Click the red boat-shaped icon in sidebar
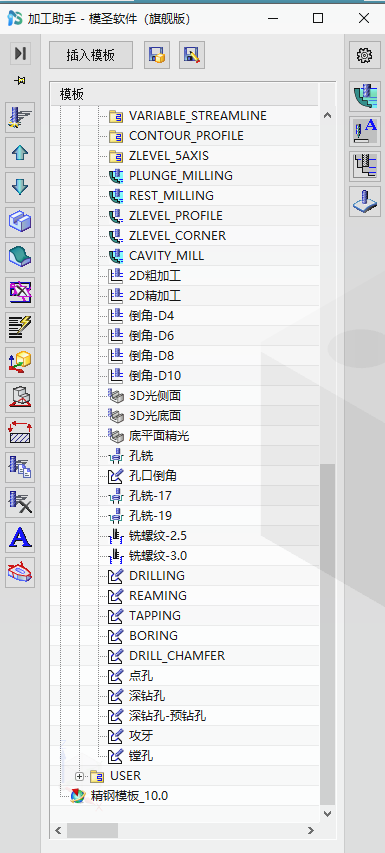The width and height of the screenshot is (385, 853). tap(20, 571)
